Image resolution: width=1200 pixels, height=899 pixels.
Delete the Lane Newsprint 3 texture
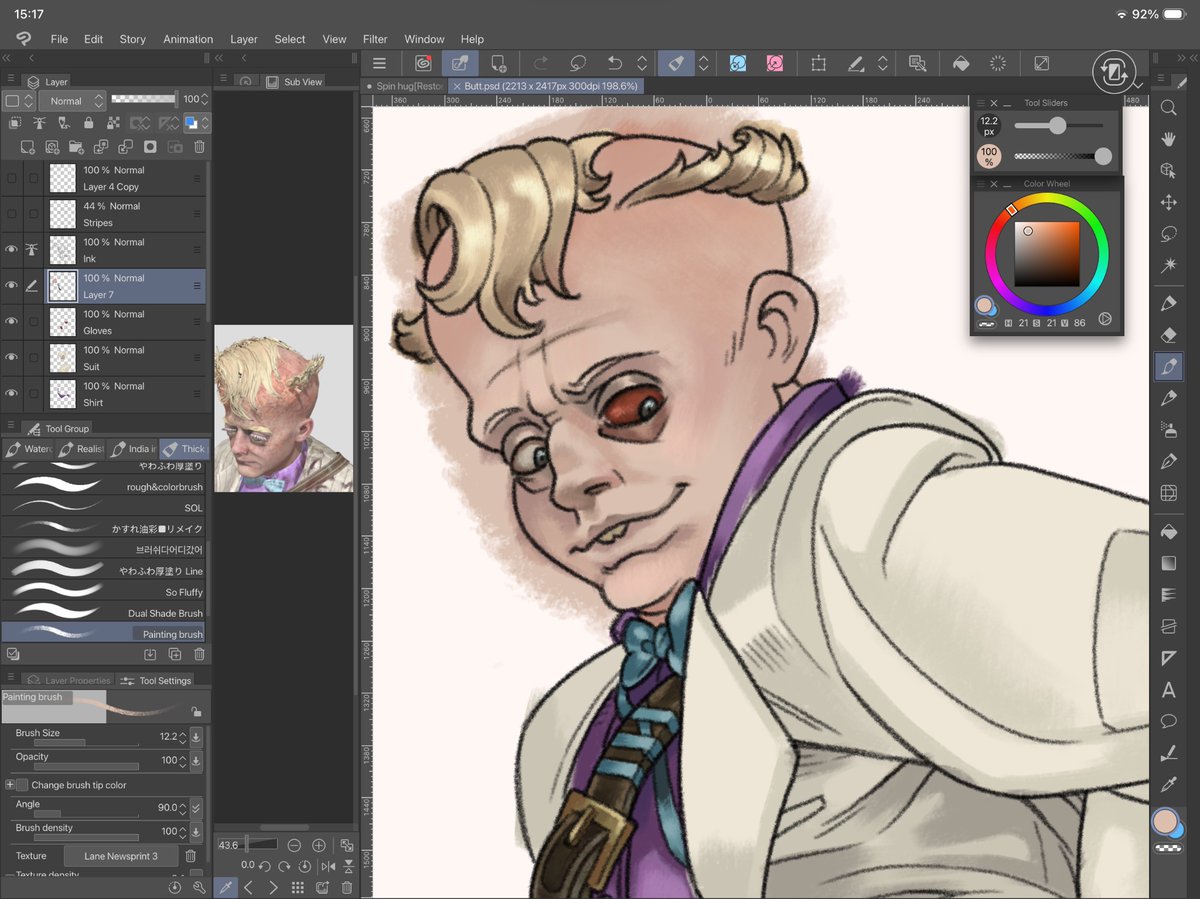(x=191, y=856)
